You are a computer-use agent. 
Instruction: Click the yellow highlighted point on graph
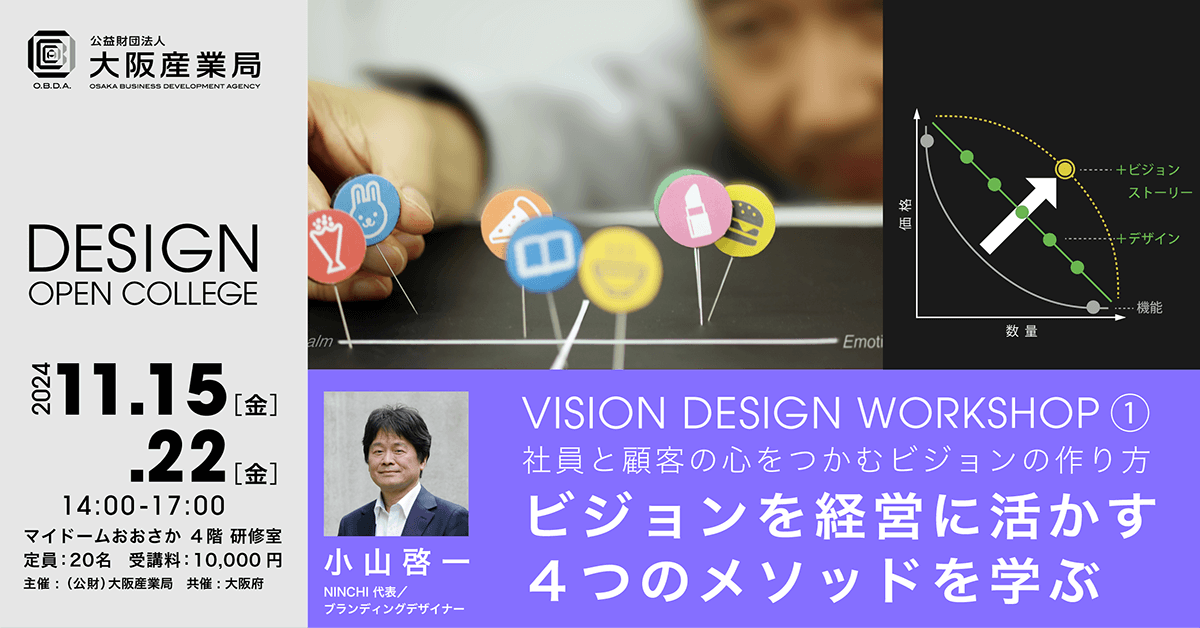[1065, 169]
